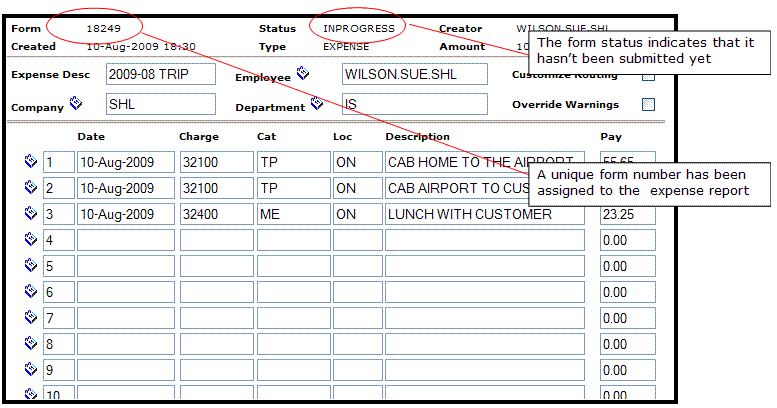Click lookup icon beside Employee label

coord(303,73)
